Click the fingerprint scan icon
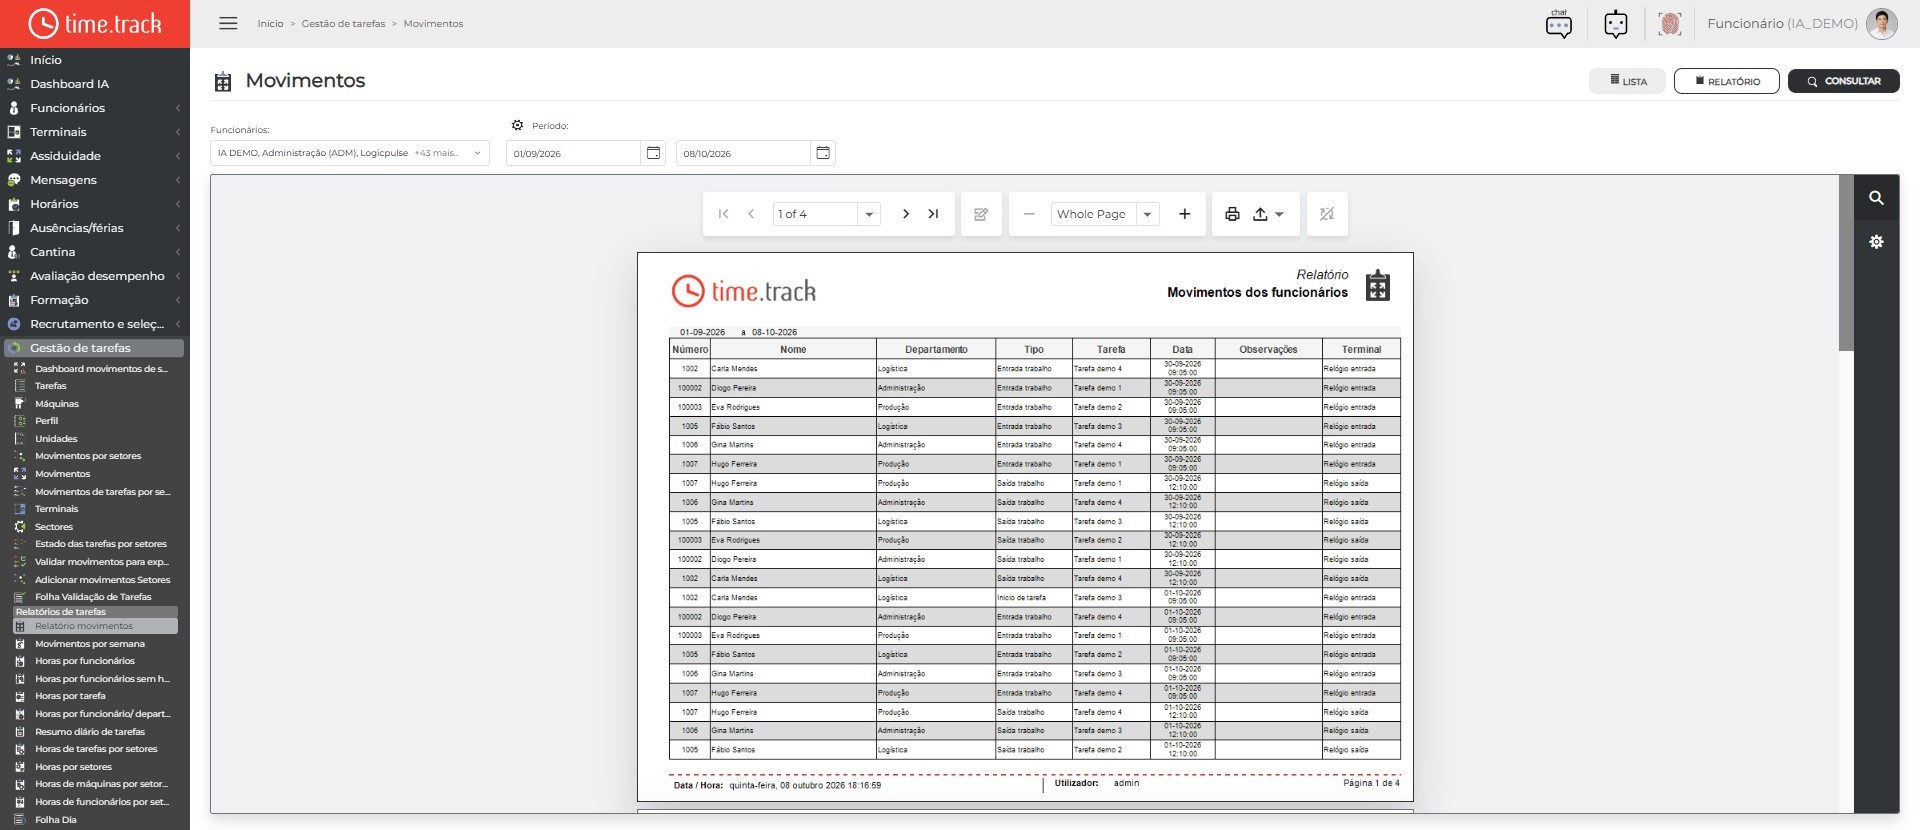This screenshot has height=830, width=1920. (1670, 23)
